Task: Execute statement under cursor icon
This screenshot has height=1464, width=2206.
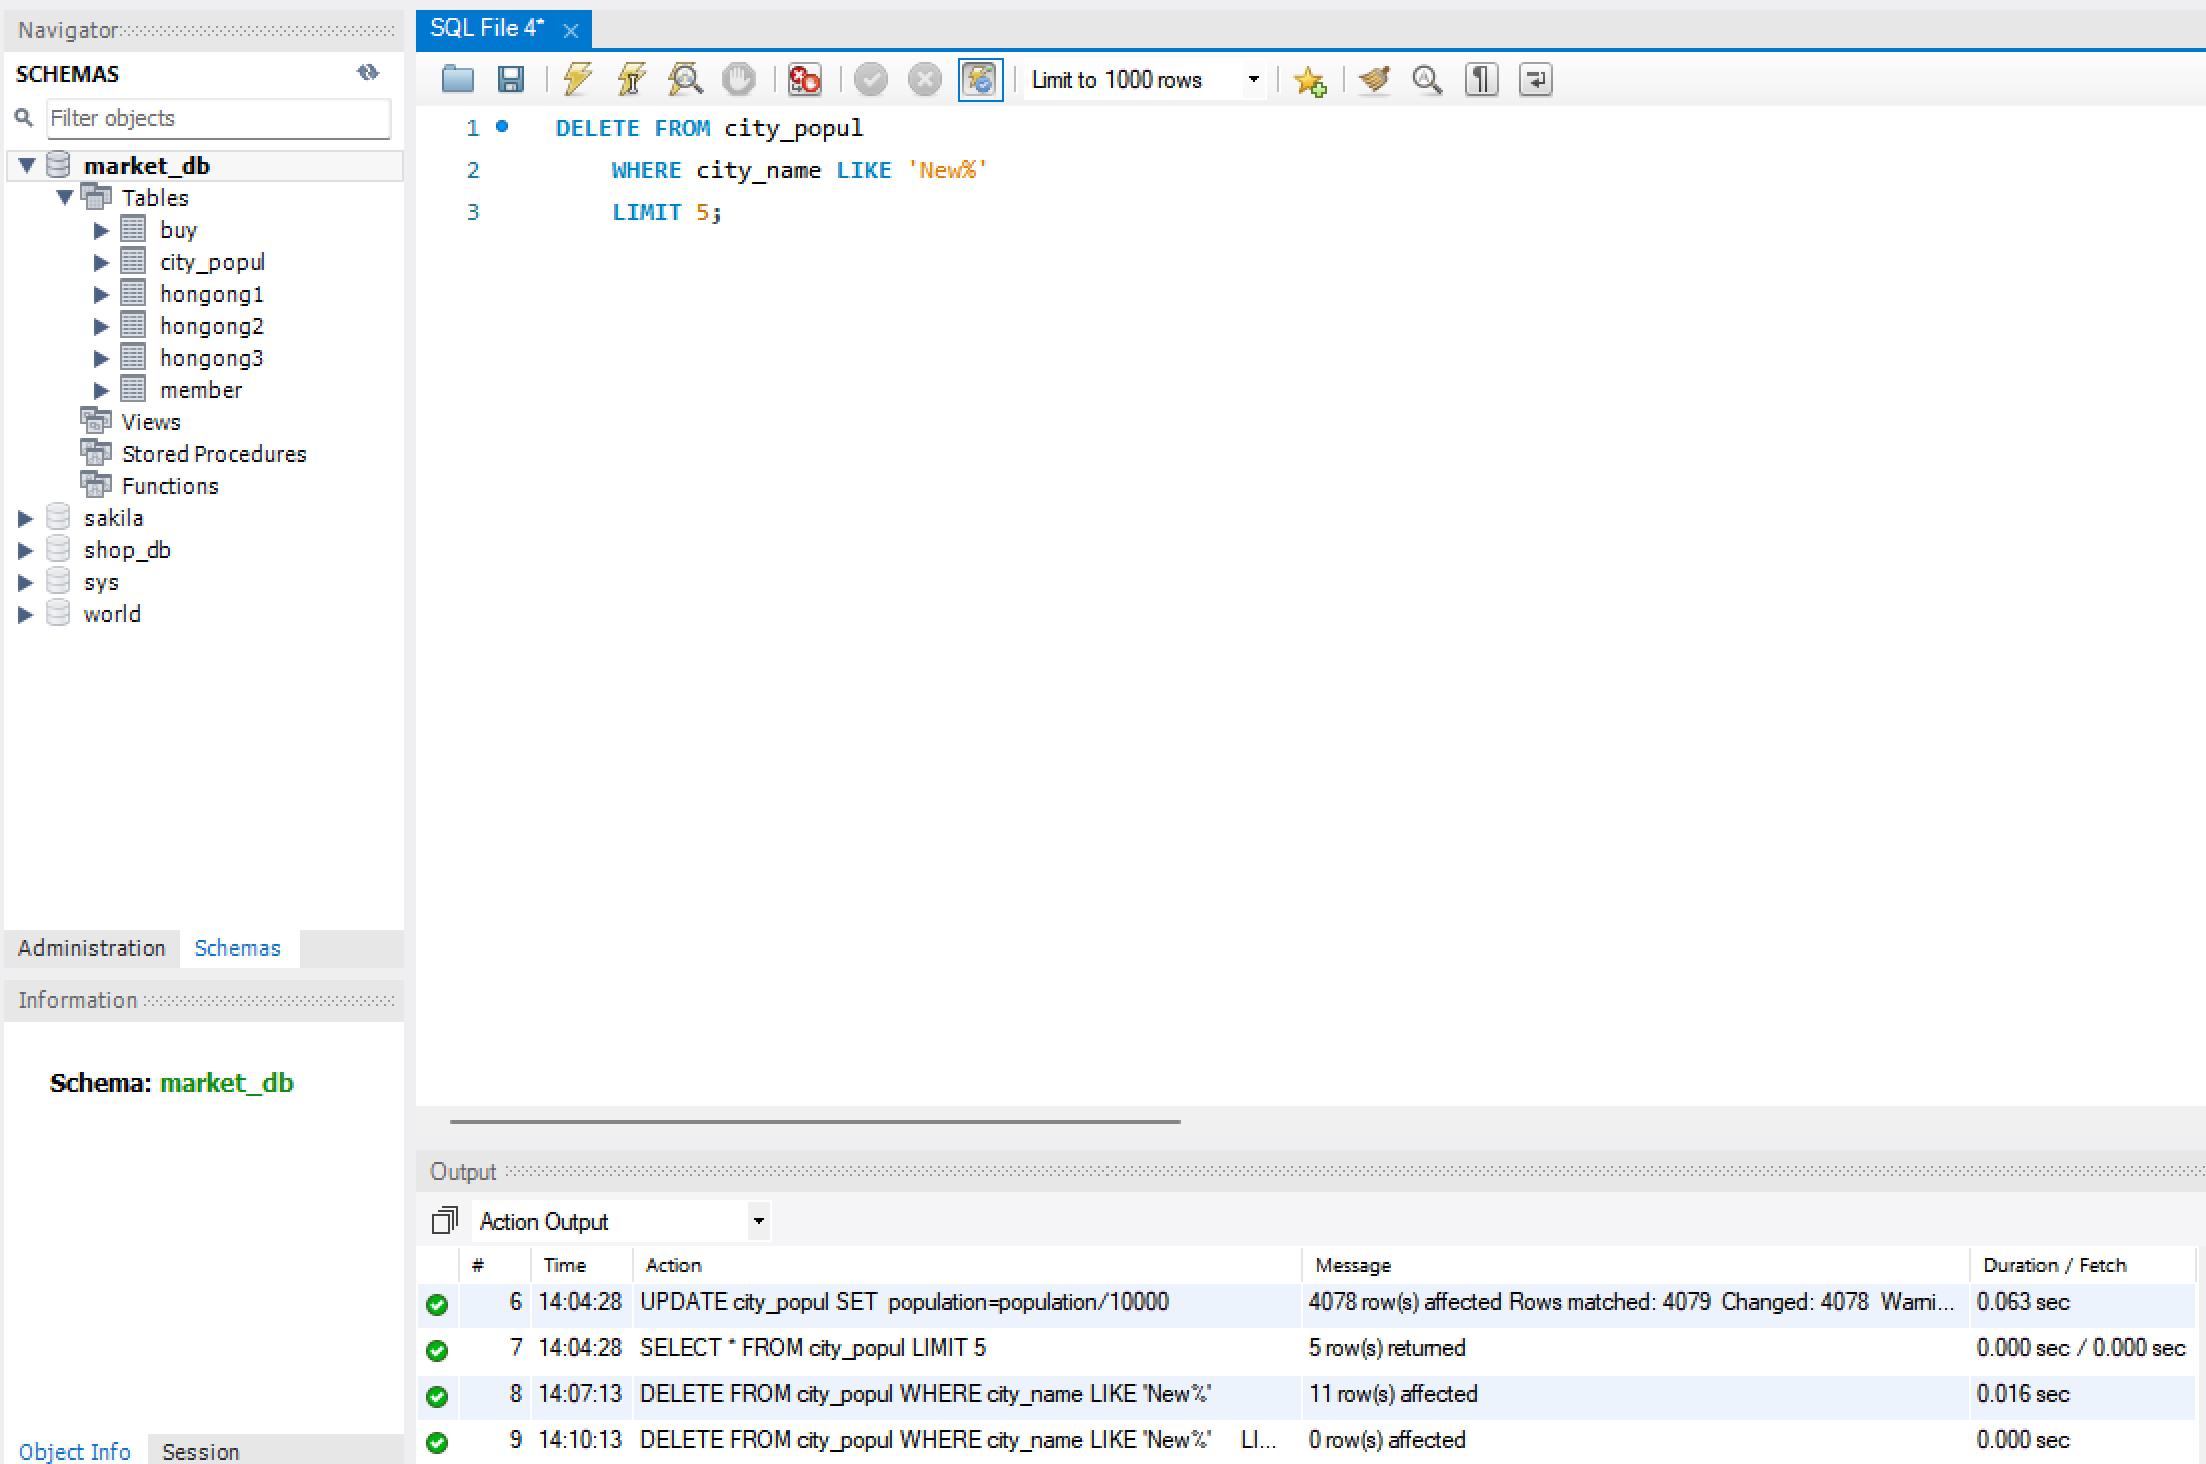Action: pos(631,79)
